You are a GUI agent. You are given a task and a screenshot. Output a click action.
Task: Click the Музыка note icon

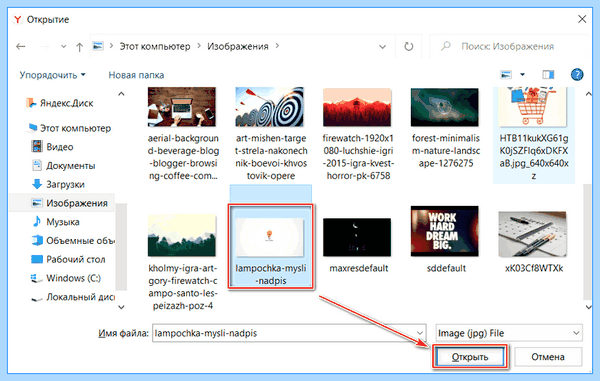click(37, 221)
